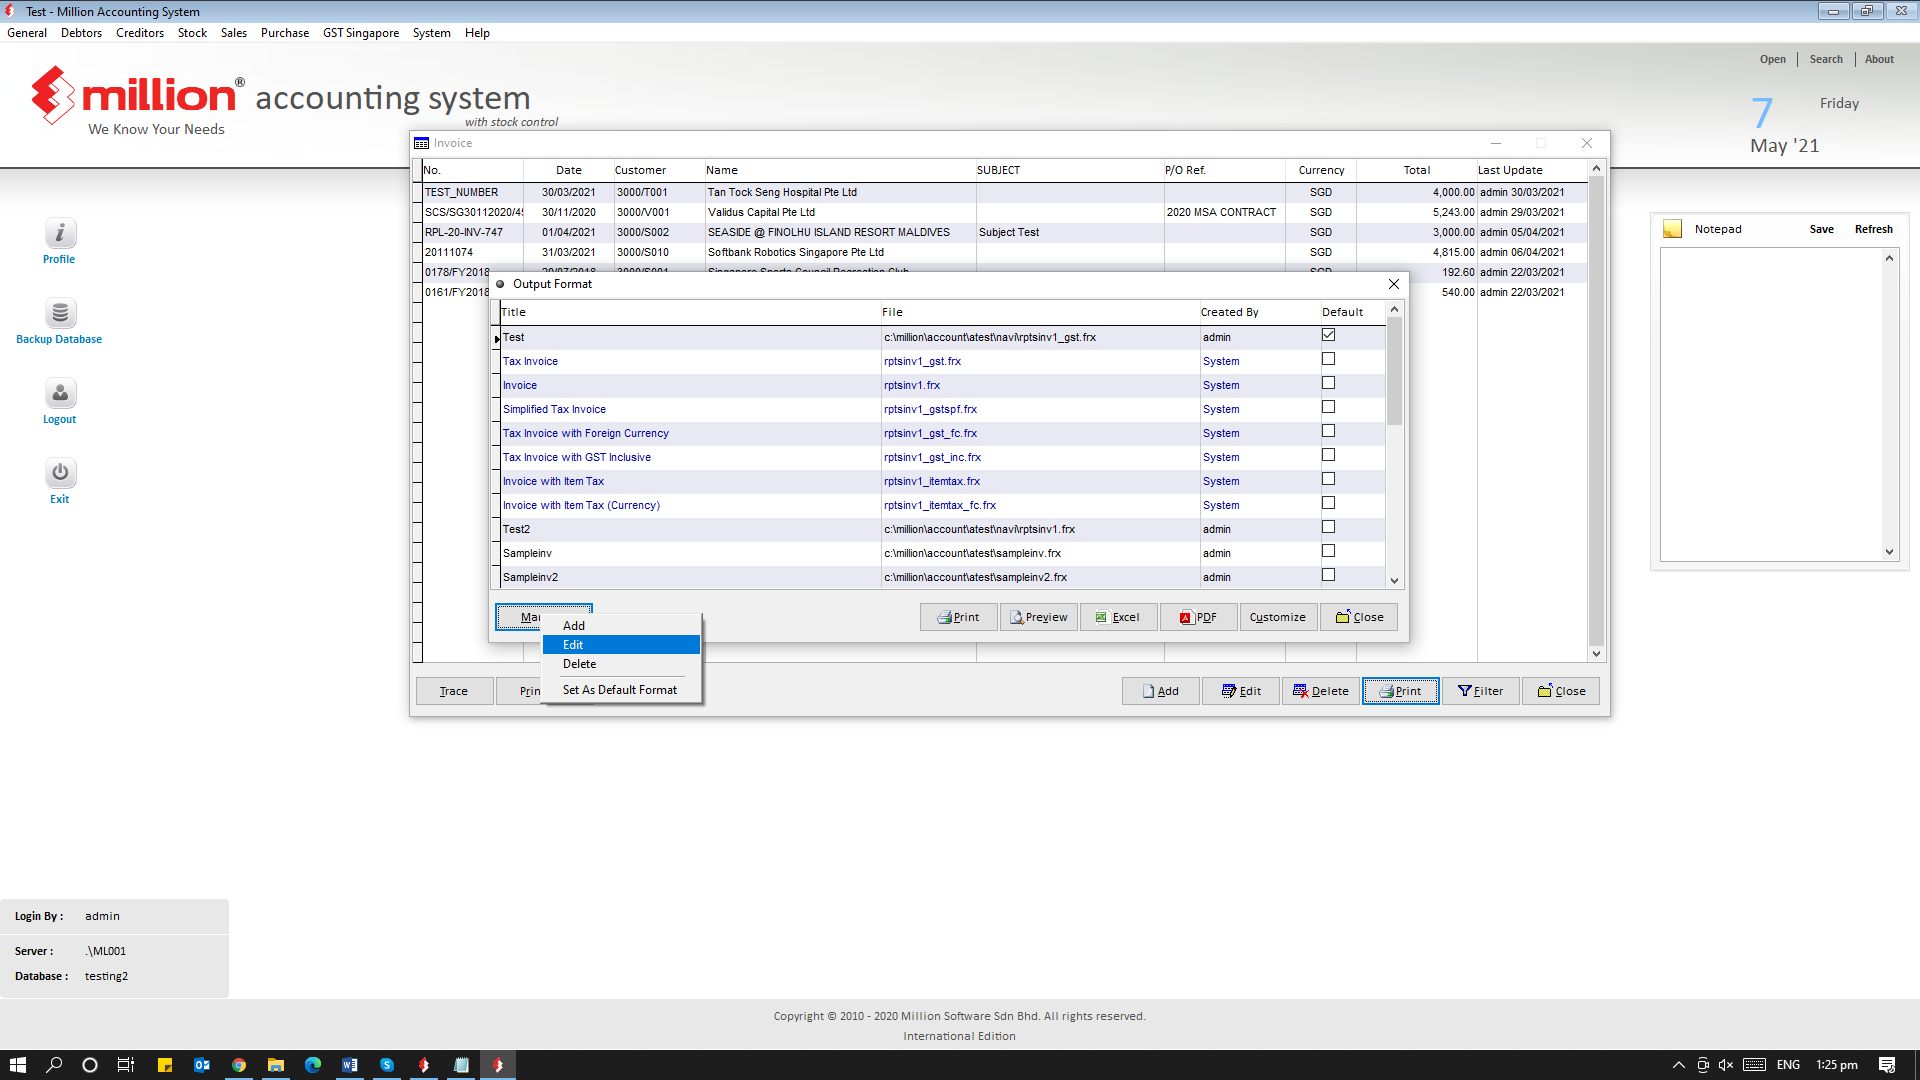Image resolution: width=1920 pixels, height=1080 pixels.
Task: Open the GST Singapore menu
Action: [x=360, y=33]
